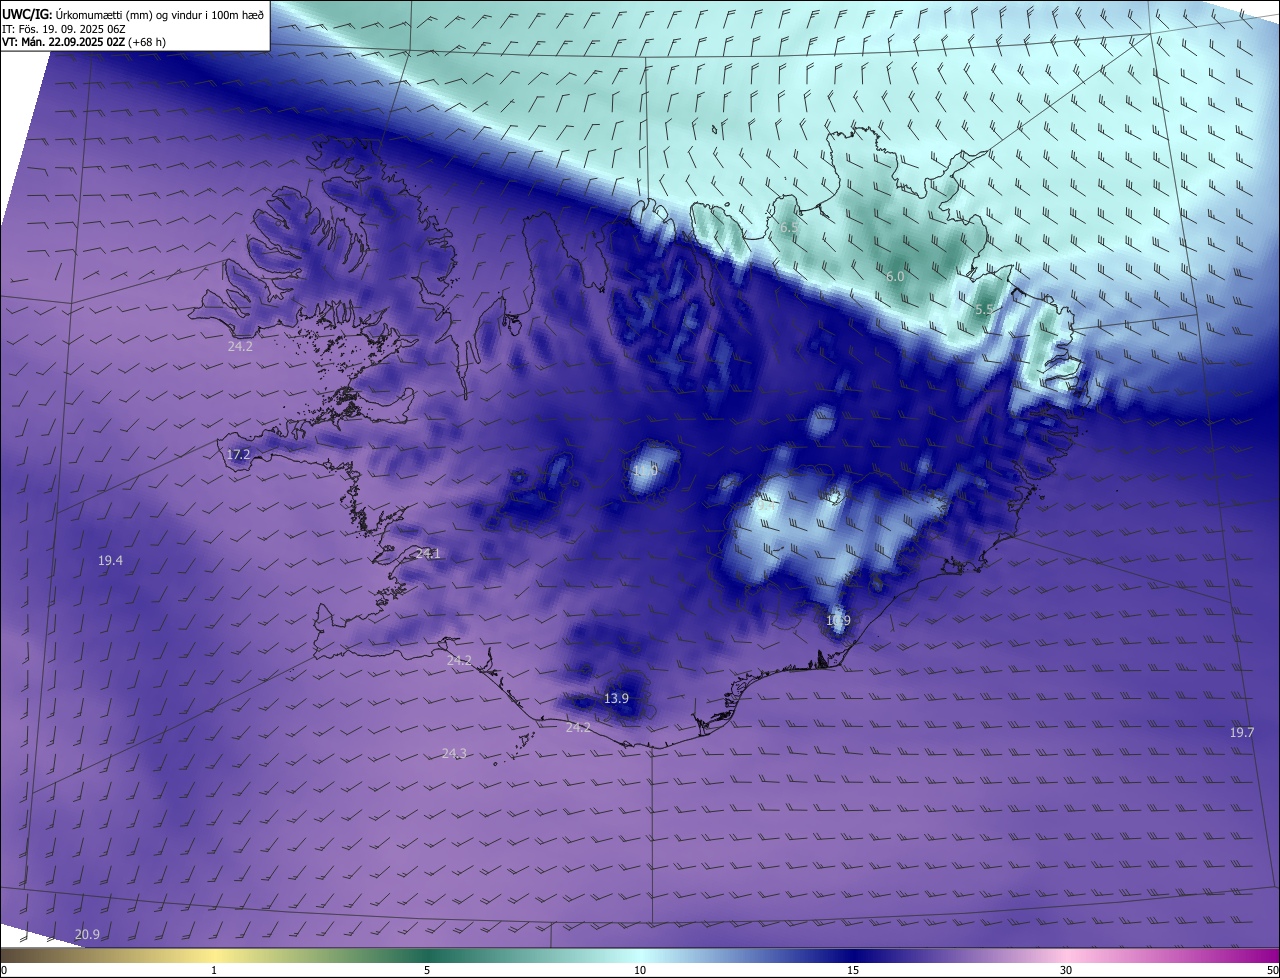
Task: Click the legend tick label 0
Action: click(4, 970)
